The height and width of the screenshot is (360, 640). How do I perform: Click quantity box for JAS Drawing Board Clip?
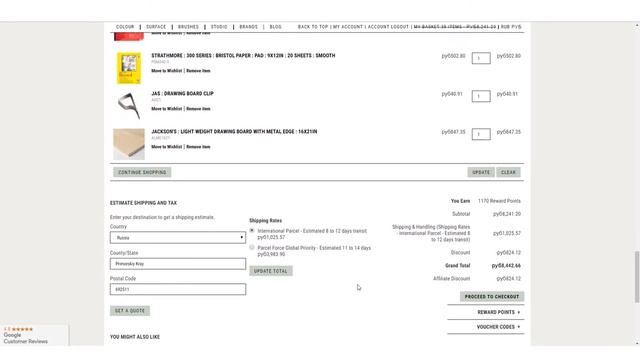pyautogui.click(x=481, y=96)
